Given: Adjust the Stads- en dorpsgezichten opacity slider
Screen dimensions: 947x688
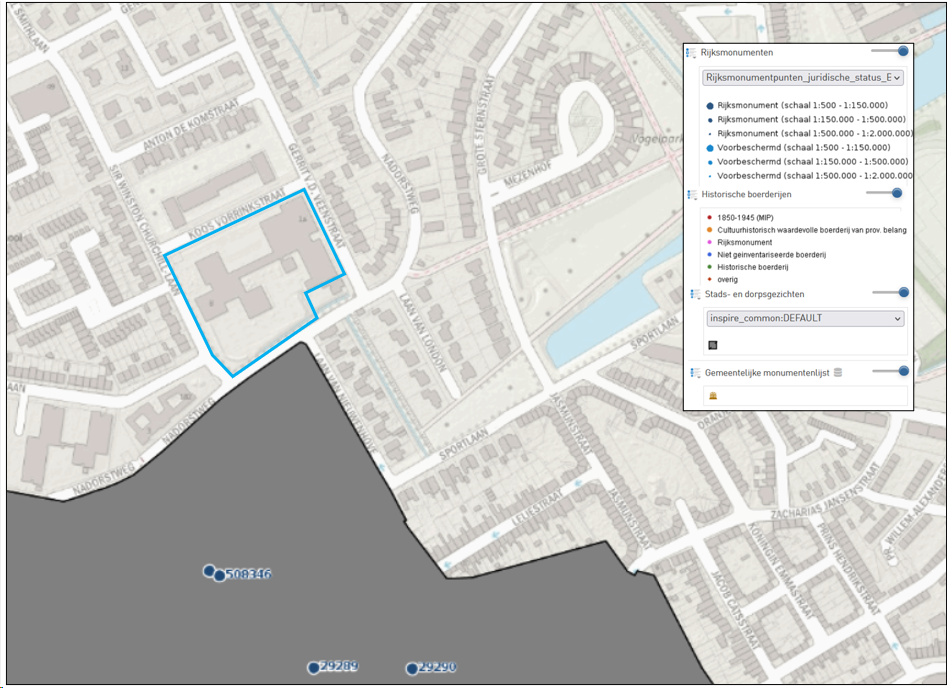Looking at the screenshot, I should (891, 292).
